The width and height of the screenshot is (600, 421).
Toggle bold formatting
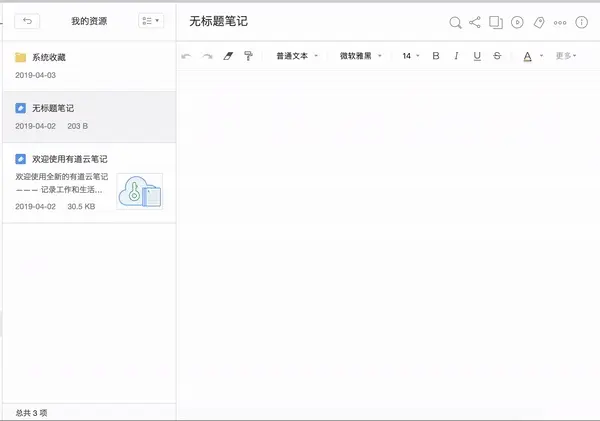click(436, 56)
